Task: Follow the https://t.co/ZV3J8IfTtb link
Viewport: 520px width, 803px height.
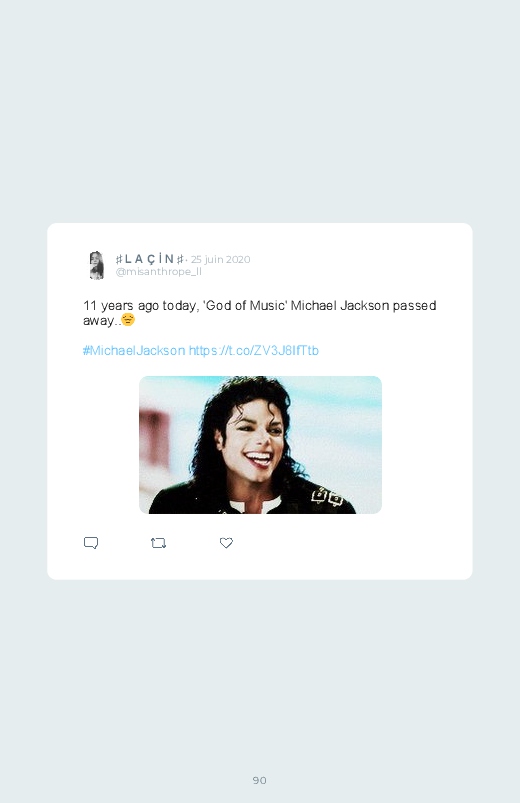Action: pyautogui.click(x=254, y=350)
